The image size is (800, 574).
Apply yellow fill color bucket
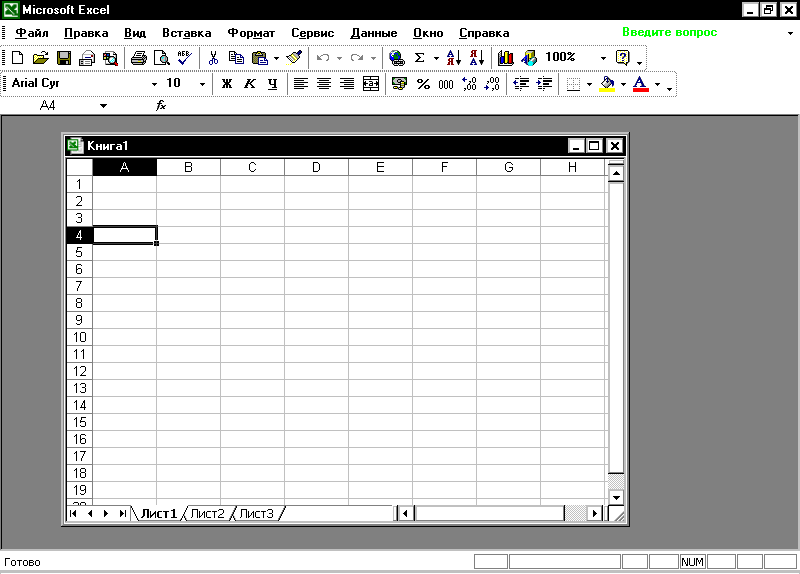pyautogui.click(x=607, y=84)
